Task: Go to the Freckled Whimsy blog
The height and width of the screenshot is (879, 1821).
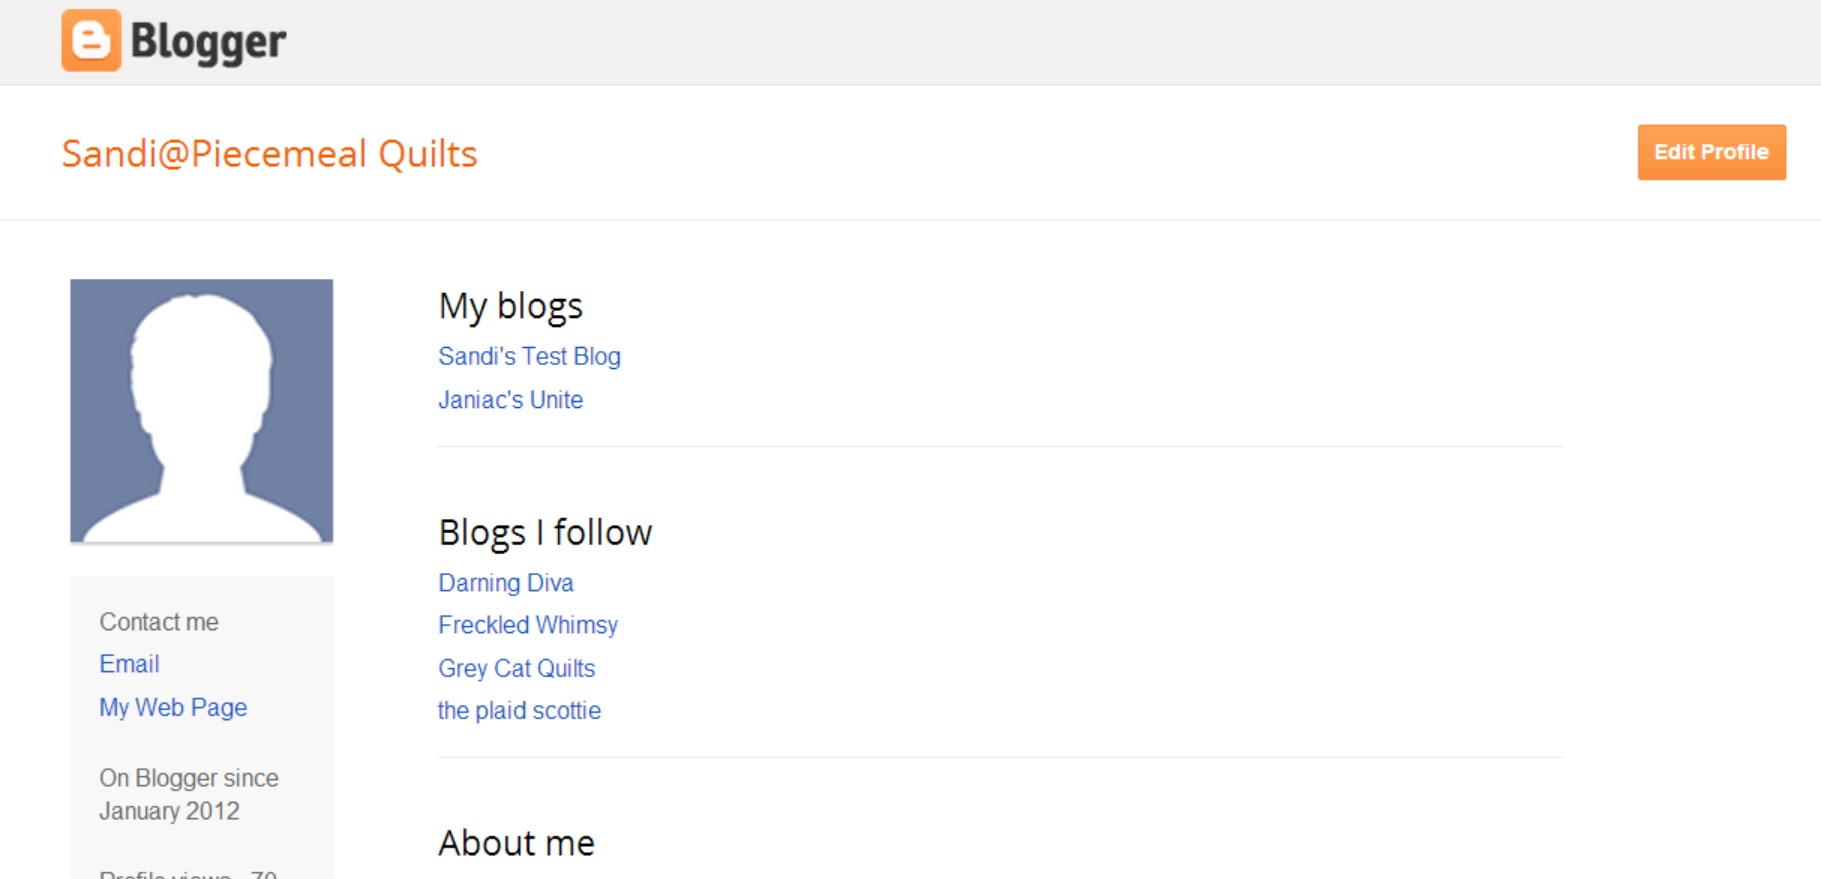Action: pyautogui.click(x=527, y=625)
